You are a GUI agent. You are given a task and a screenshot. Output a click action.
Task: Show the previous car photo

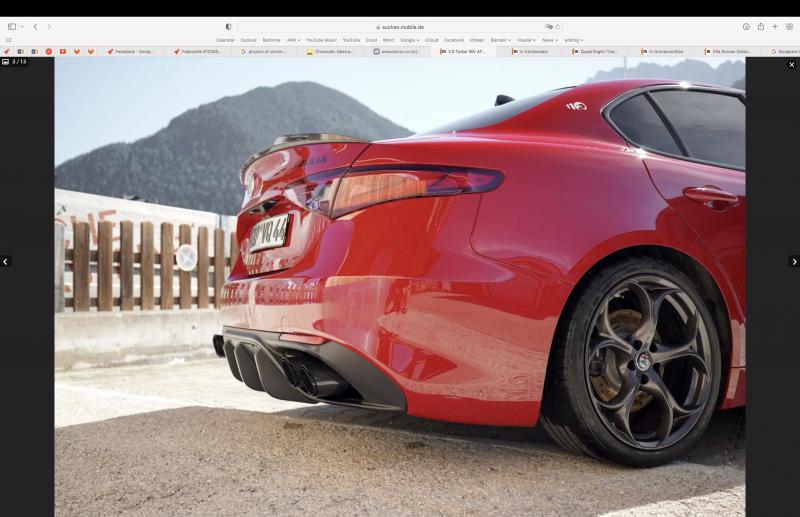pos(6,262)
